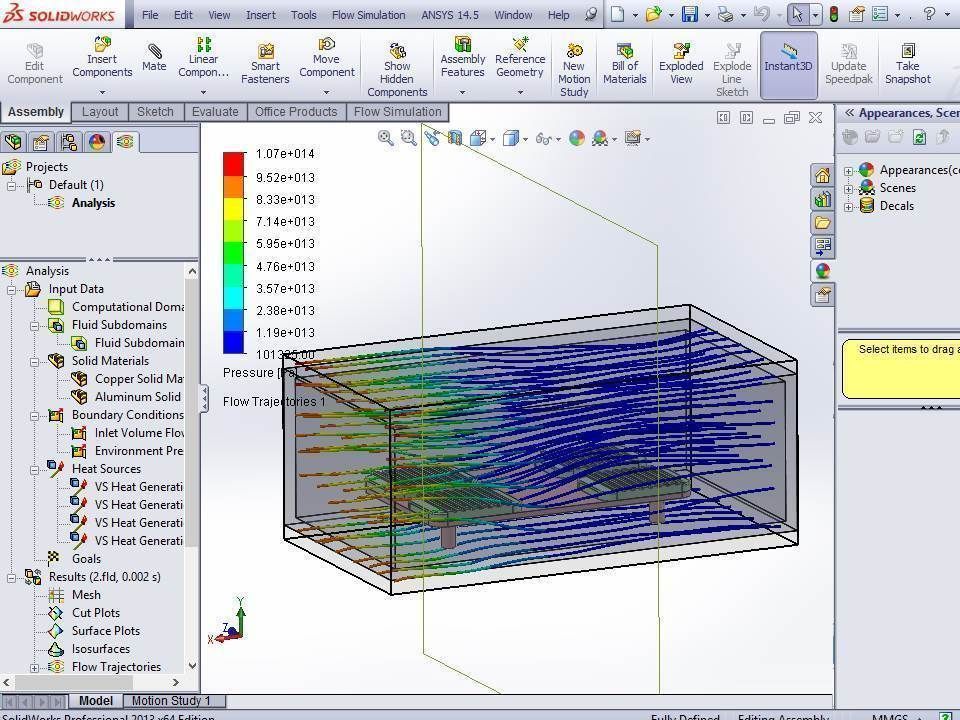Open the Move Component dropdown arrow
The width and height of the screenshot is (960, 720).
click(326, 92)
